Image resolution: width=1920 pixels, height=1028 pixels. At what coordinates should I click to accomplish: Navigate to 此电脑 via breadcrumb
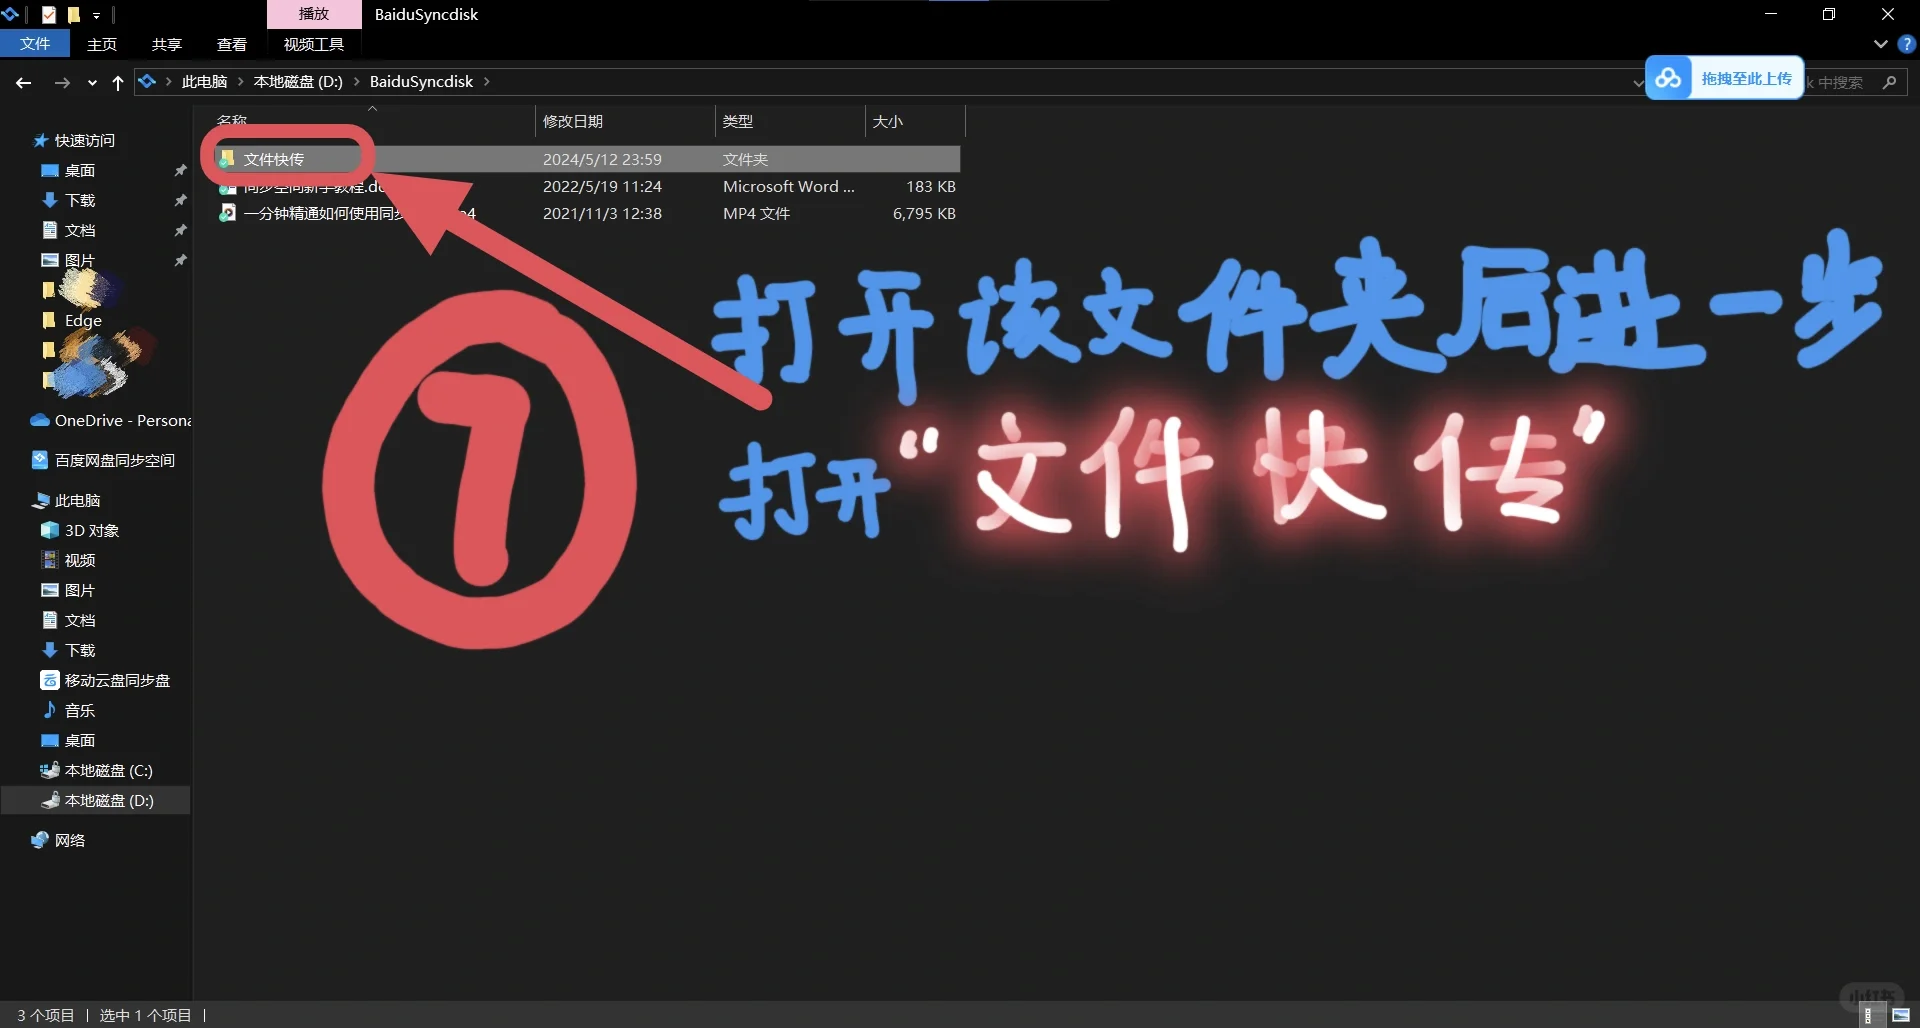(206, 81)
